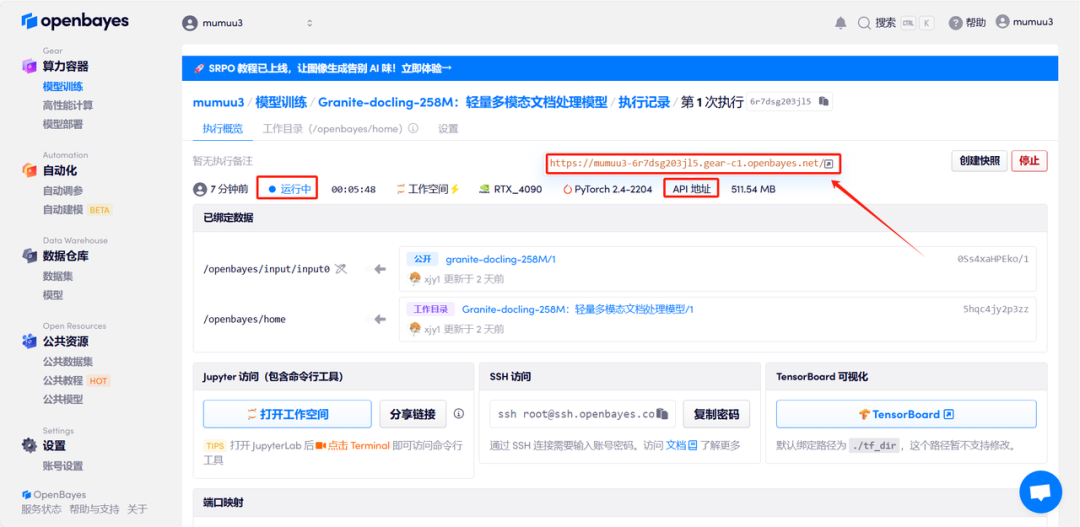Open 自动调参 in the sidebar
Image resolution: width=1080 pixels, height=527 pixels.
[x=63, y=190]
